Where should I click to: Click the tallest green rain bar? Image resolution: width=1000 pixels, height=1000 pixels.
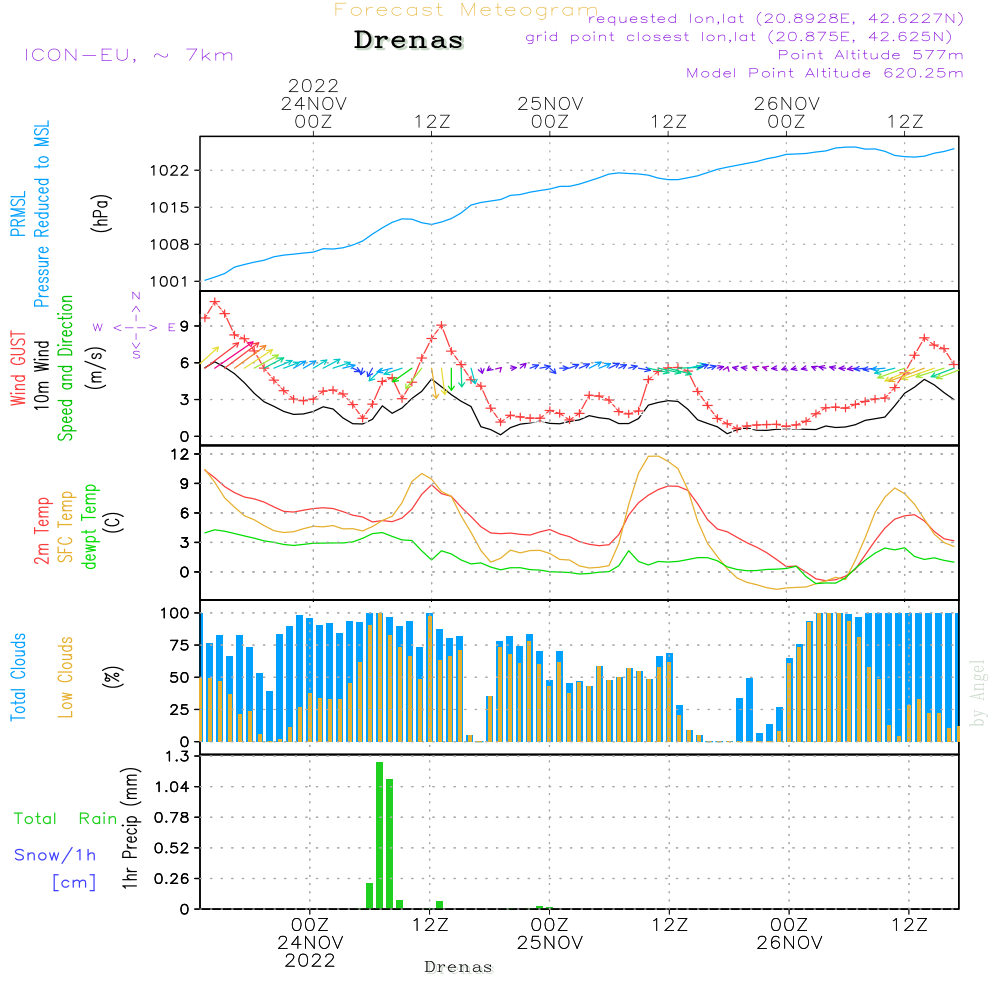click(x=379, y=835)
